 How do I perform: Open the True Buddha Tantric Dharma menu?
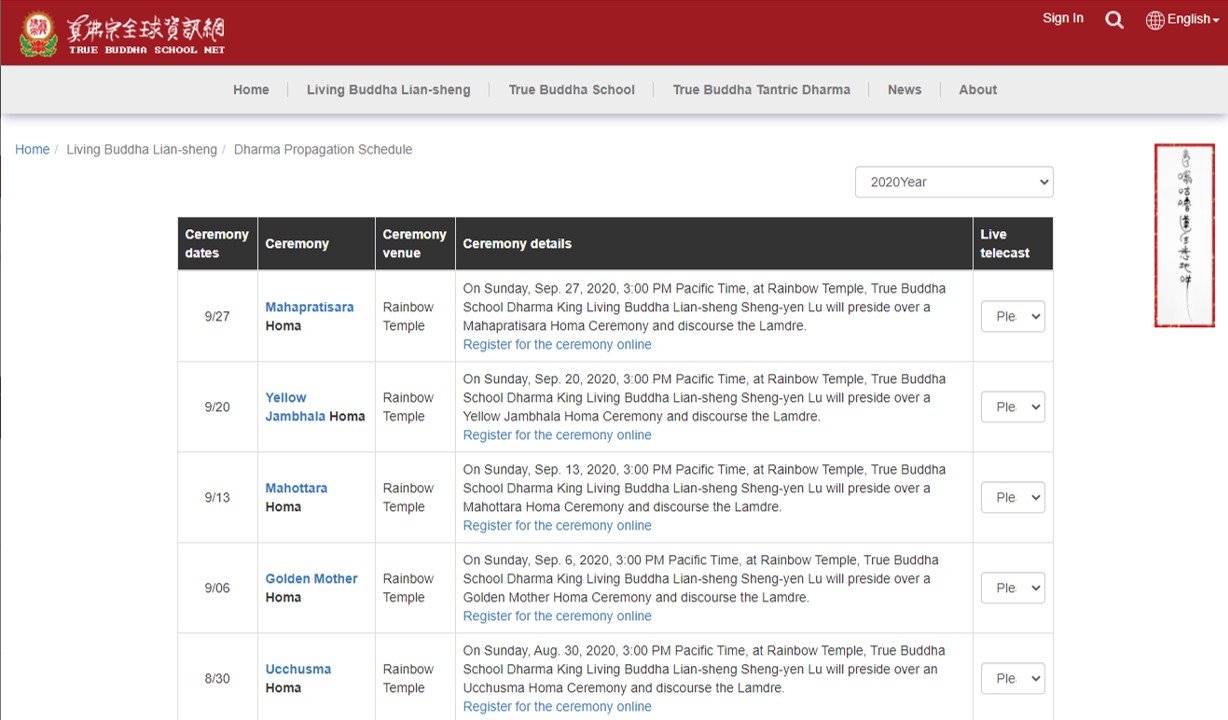761,90
